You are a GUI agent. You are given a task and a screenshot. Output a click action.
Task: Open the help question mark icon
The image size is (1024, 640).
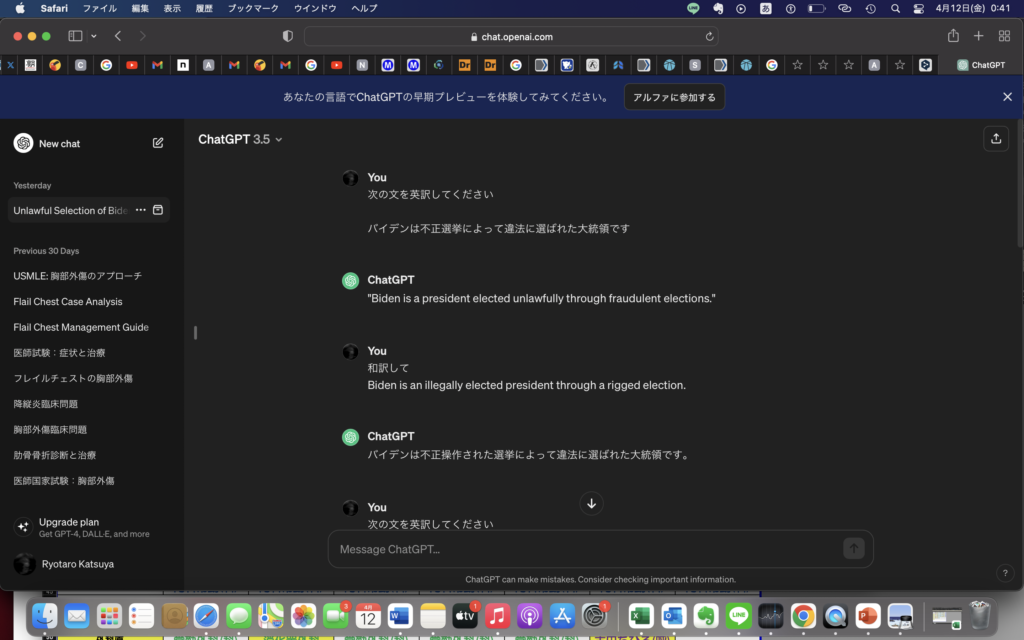coord(1004,573)
